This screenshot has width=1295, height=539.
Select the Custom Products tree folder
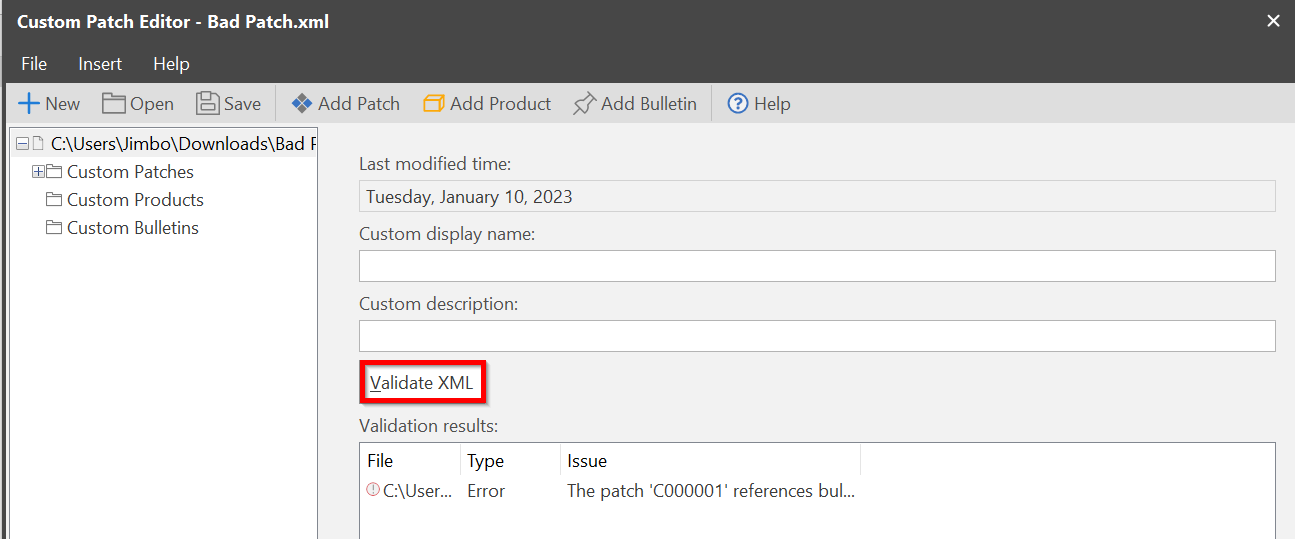point(135,200)
